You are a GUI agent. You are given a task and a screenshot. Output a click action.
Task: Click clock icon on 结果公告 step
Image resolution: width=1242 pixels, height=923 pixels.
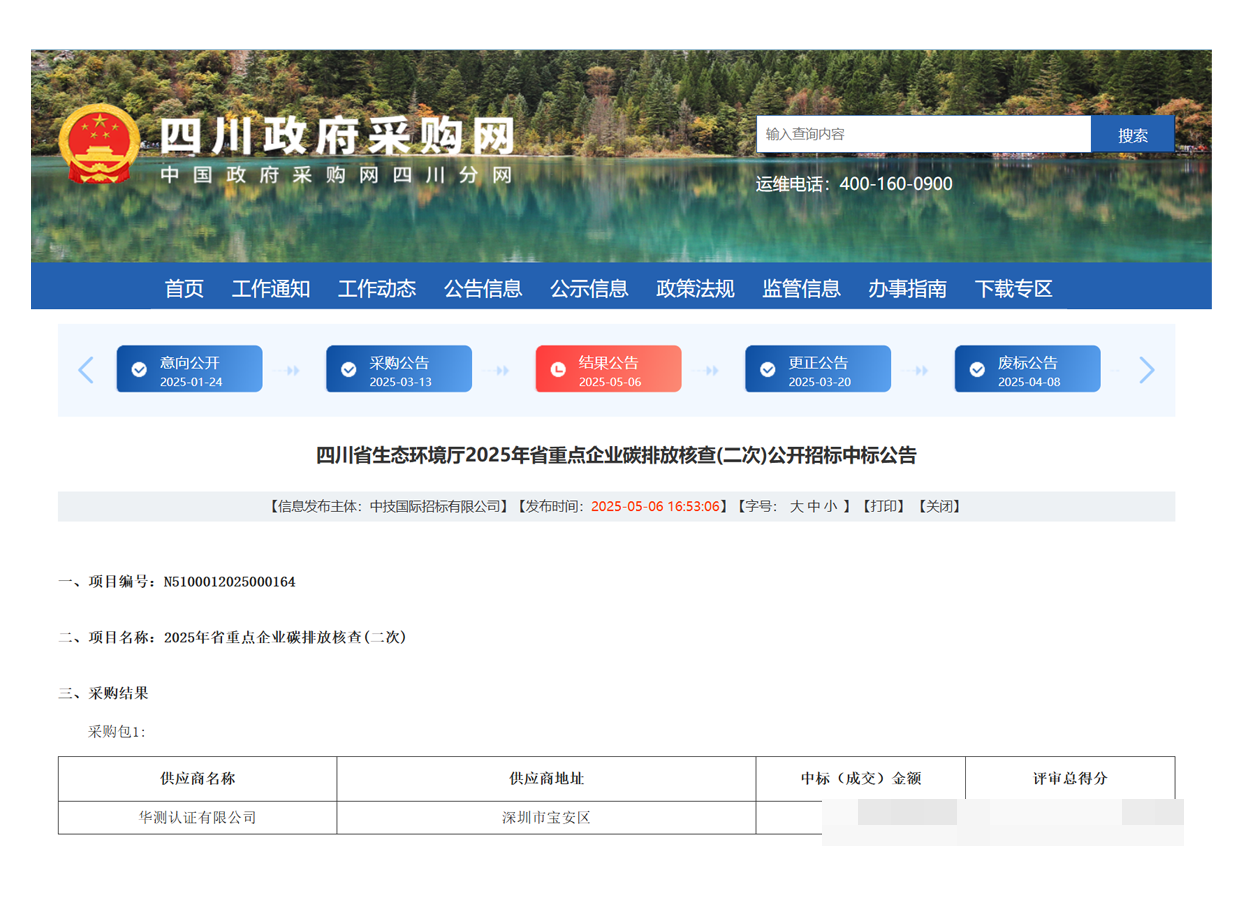tap(558, 369)
